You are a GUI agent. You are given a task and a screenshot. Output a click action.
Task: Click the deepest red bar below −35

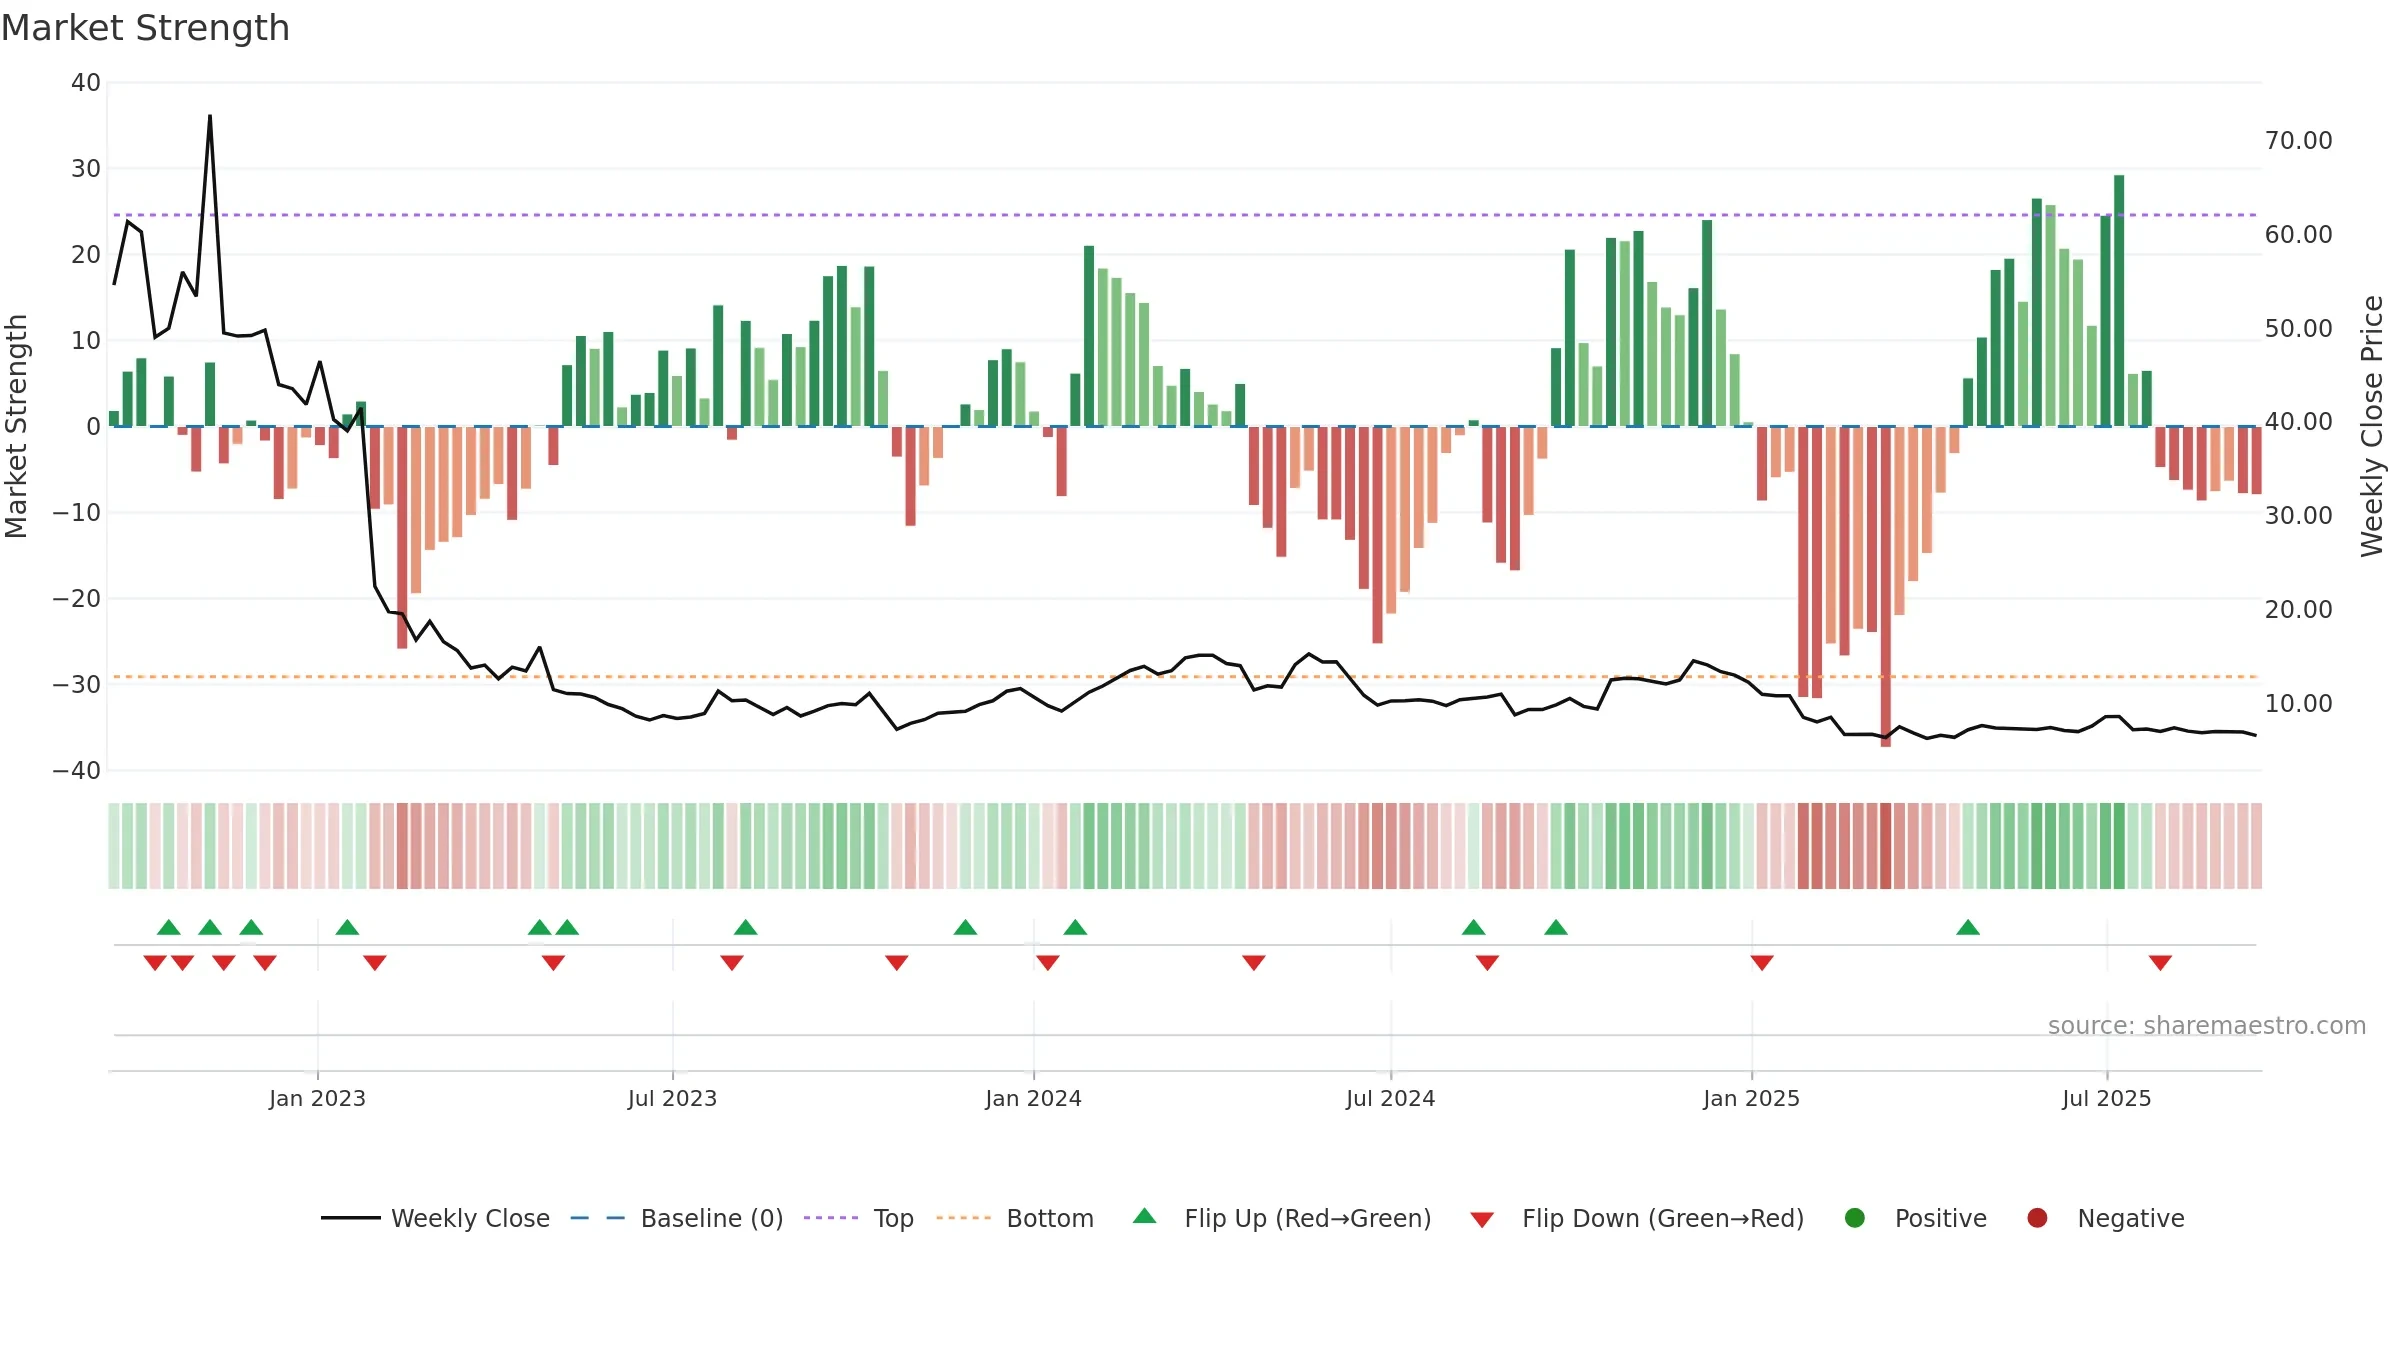(x=1886, y=586)
